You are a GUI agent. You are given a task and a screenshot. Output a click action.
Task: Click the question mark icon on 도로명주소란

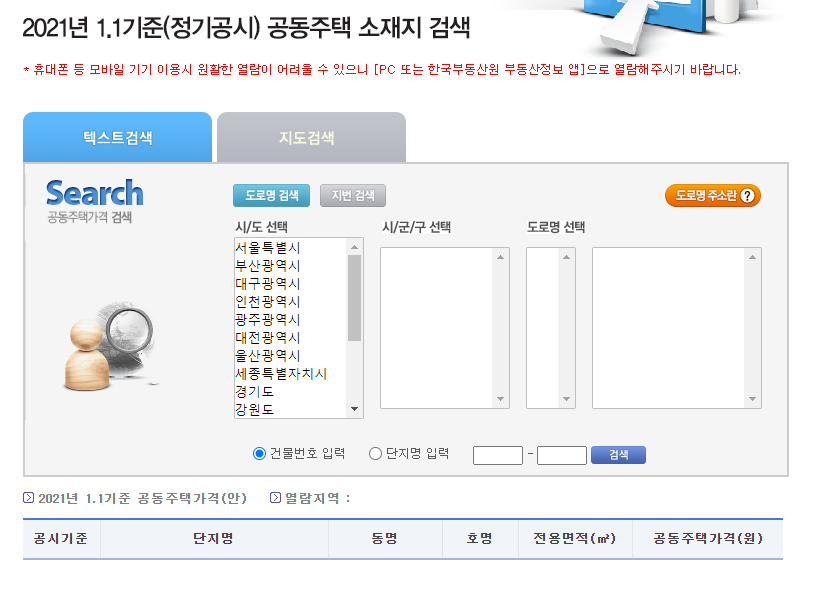click(747, 196)
